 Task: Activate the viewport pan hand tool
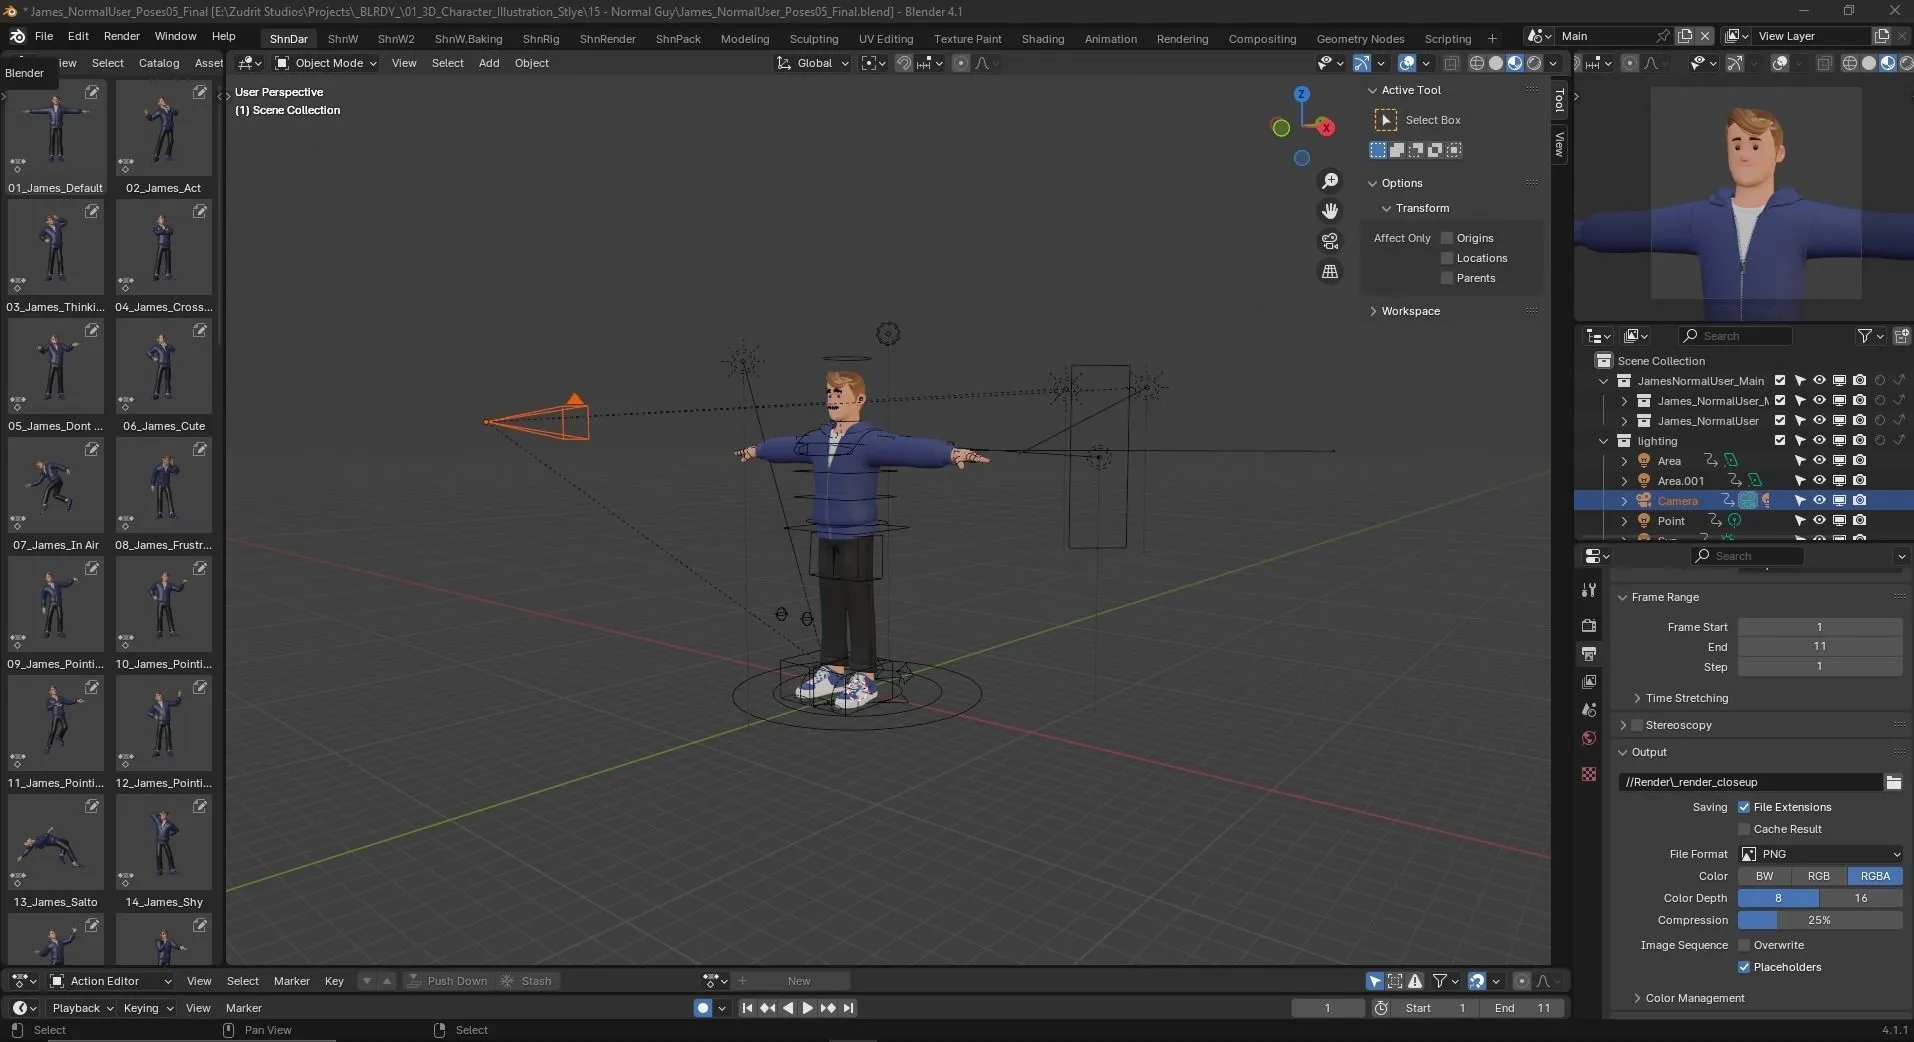(1330, 211)
